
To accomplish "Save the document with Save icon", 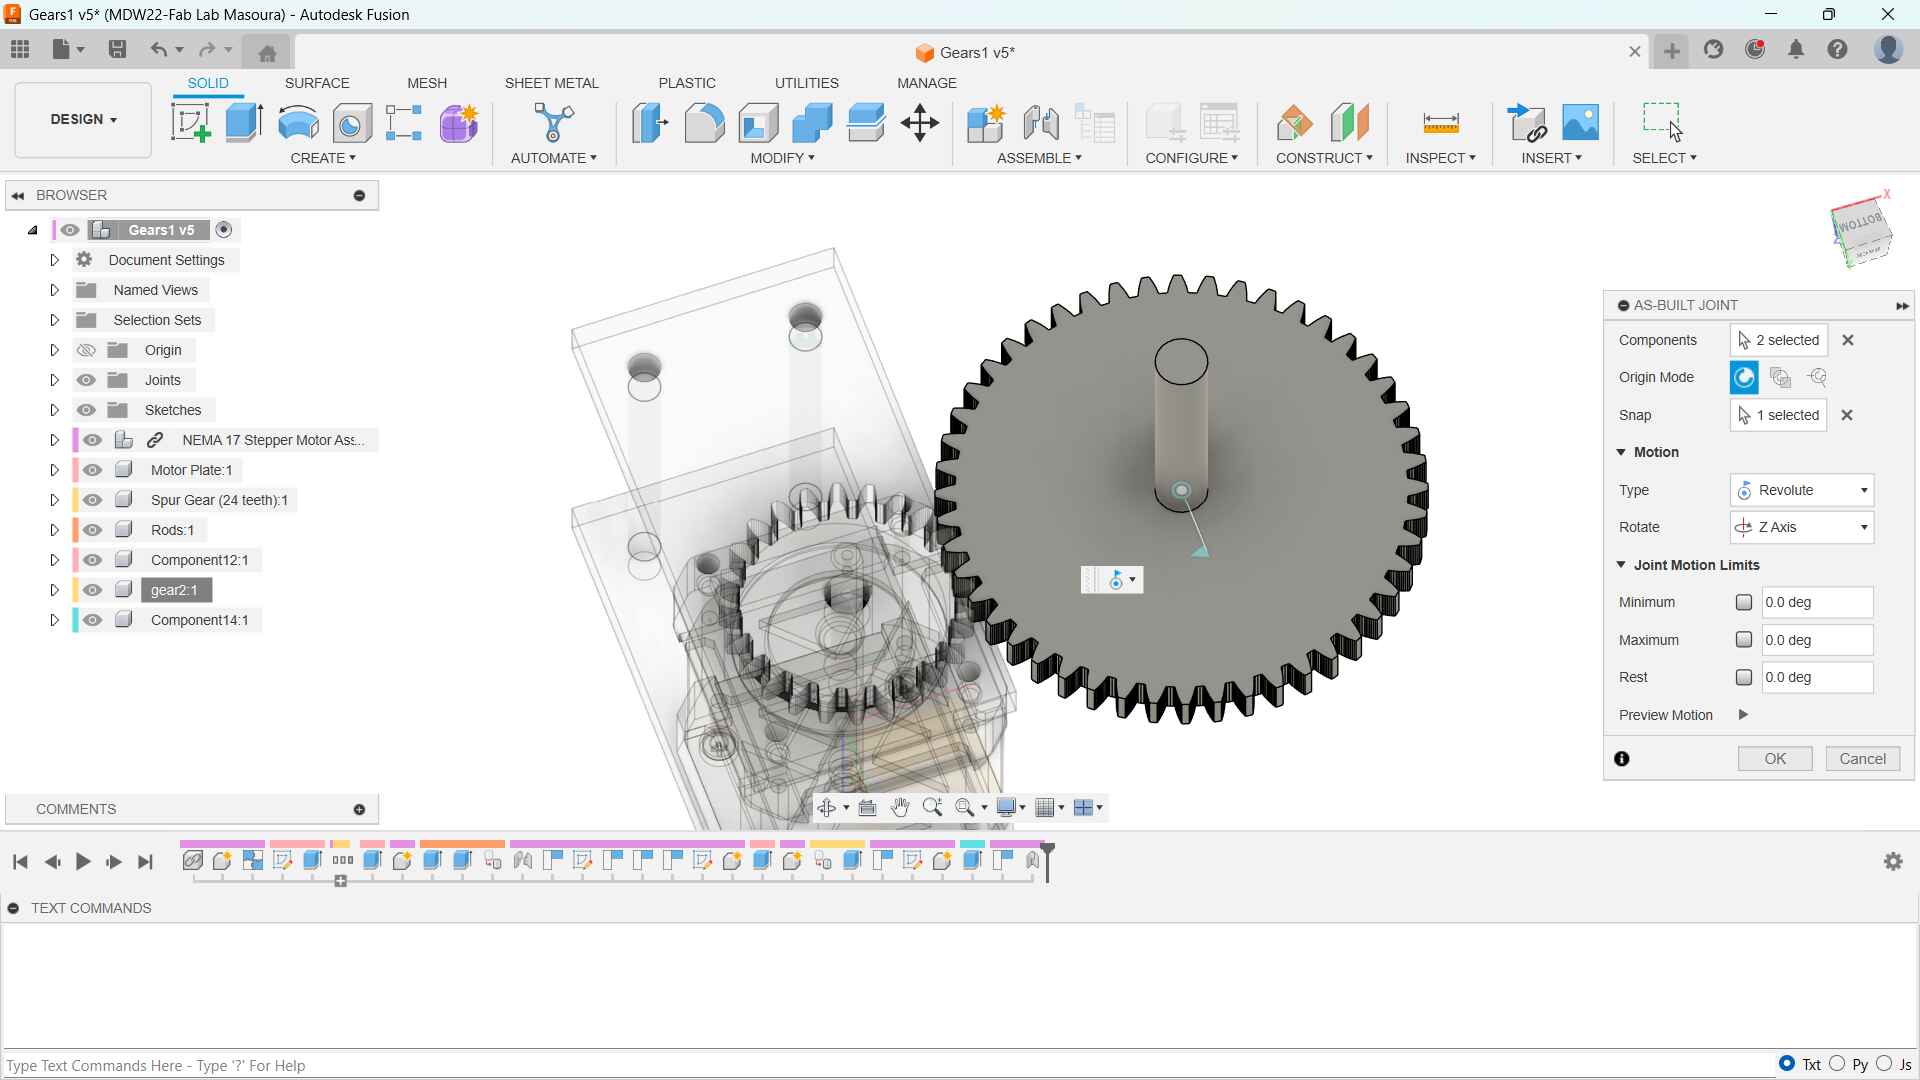I will click(117, 49).
